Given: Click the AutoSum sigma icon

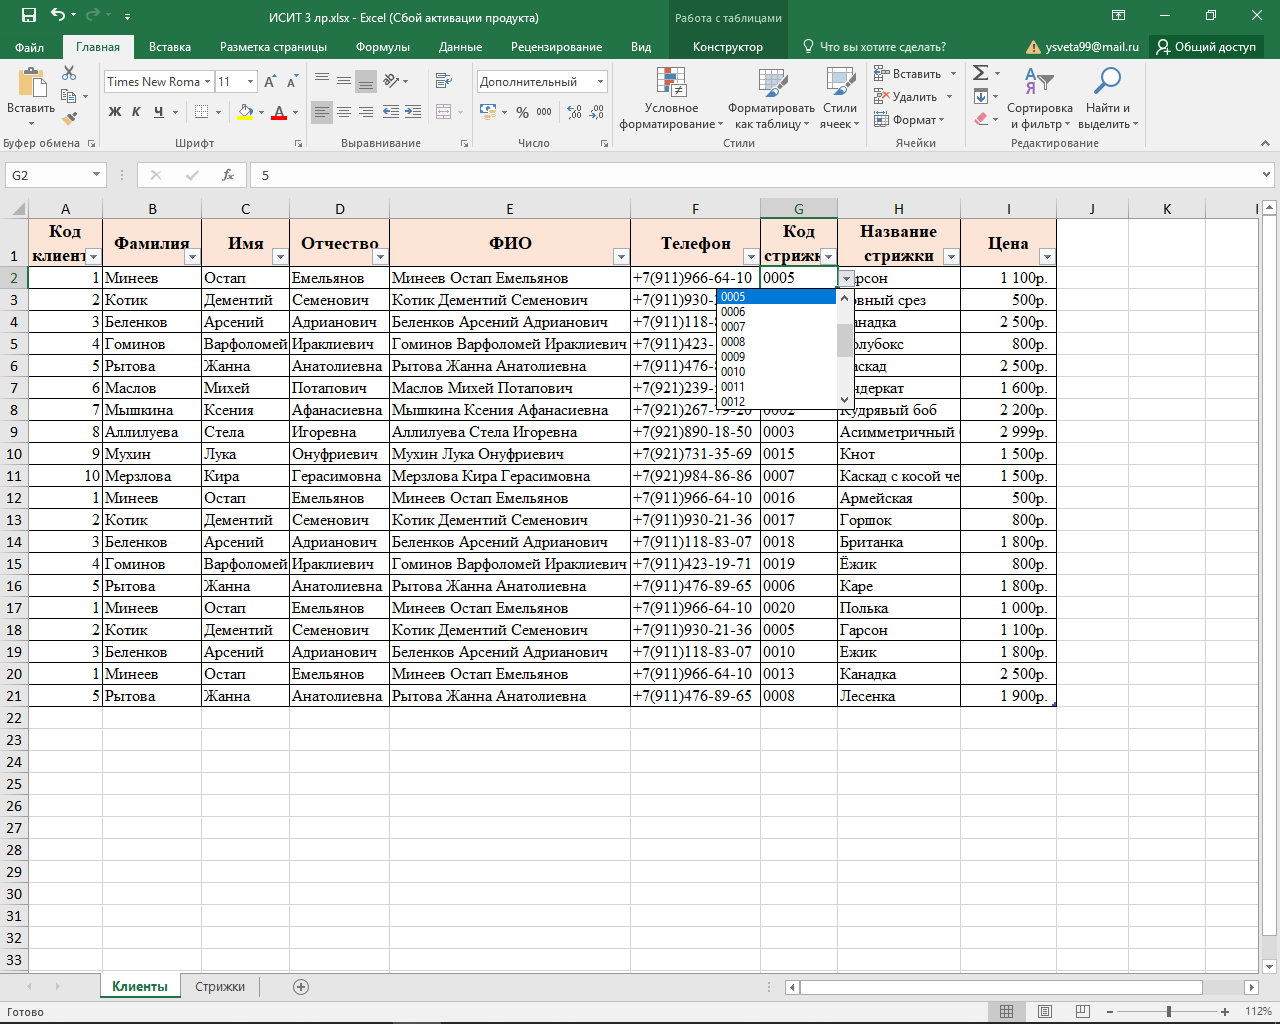Looking at the screenshot, I should point(981,73).
